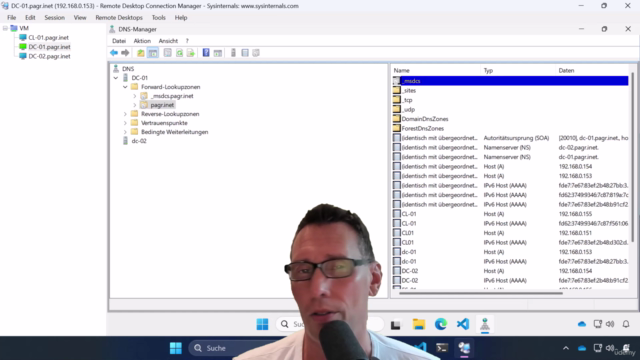
Task: Click the record list horizontal scrollbar
Action: tap(481, 293)
